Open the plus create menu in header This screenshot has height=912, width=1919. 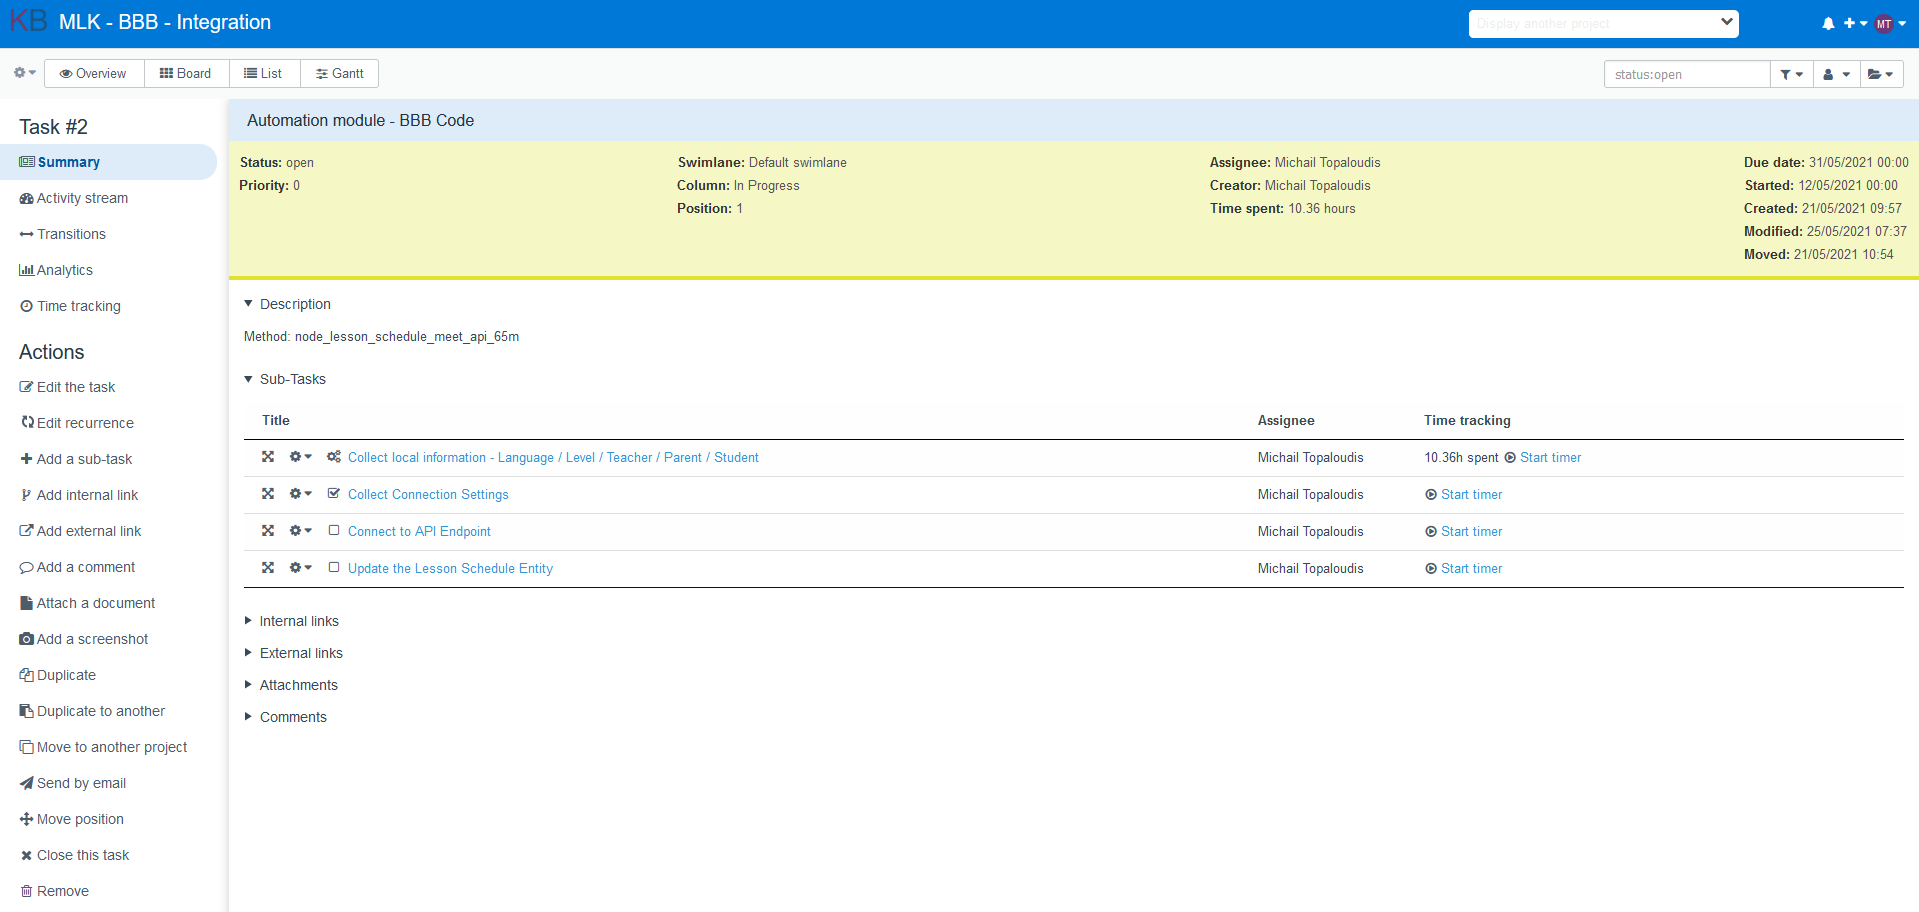pyautogui.click(x=1855, y=24)
